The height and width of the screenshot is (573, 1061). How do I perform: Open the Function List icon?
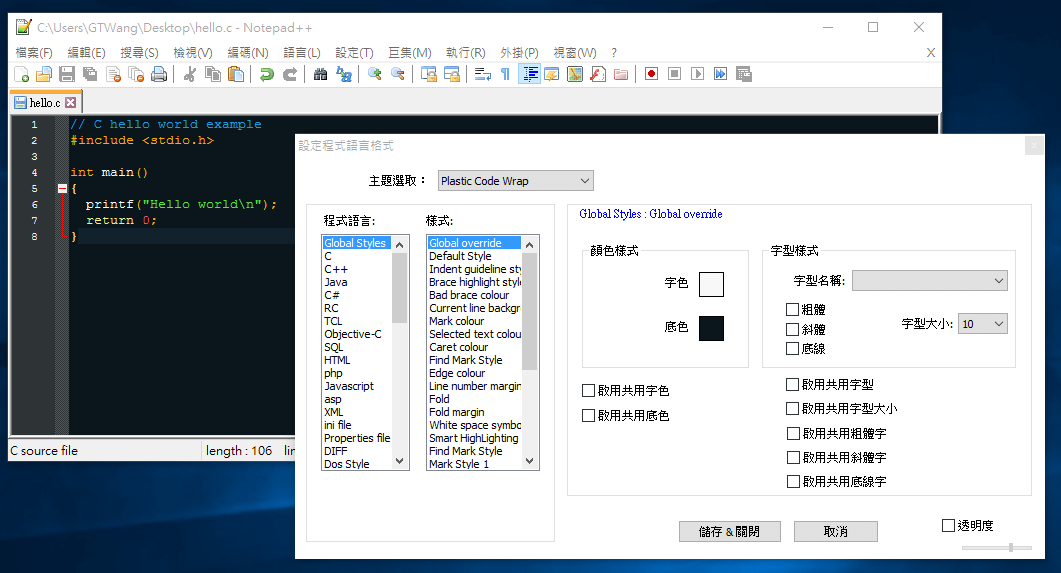pyautogui.click(x=598, y=74)
